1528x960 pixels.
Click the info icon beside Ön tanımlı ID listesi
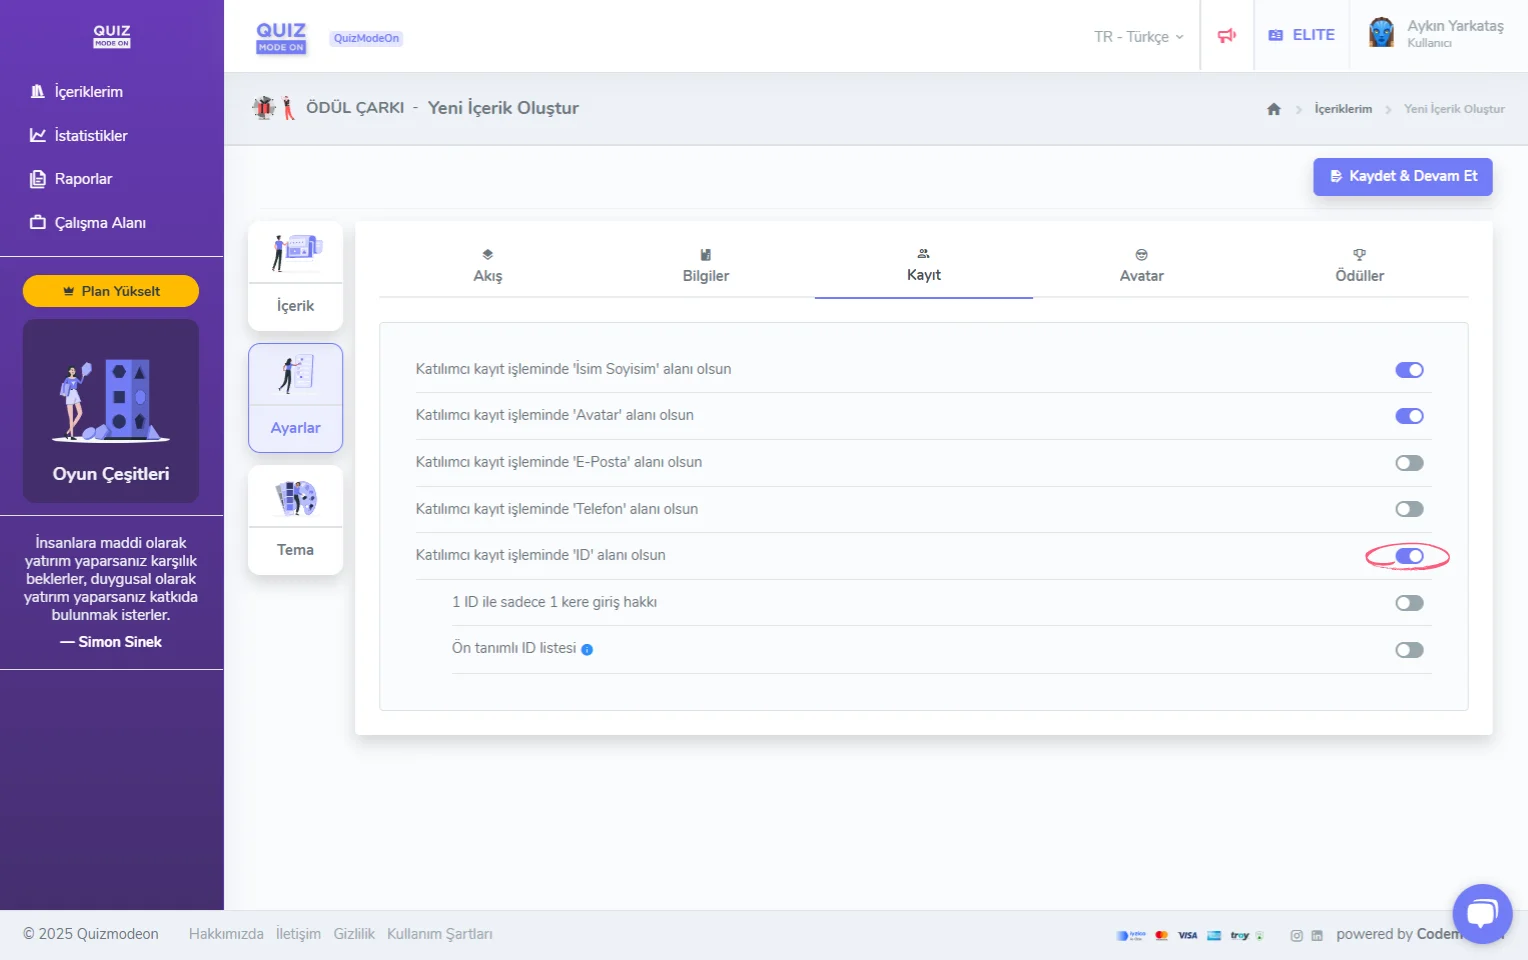587,649
